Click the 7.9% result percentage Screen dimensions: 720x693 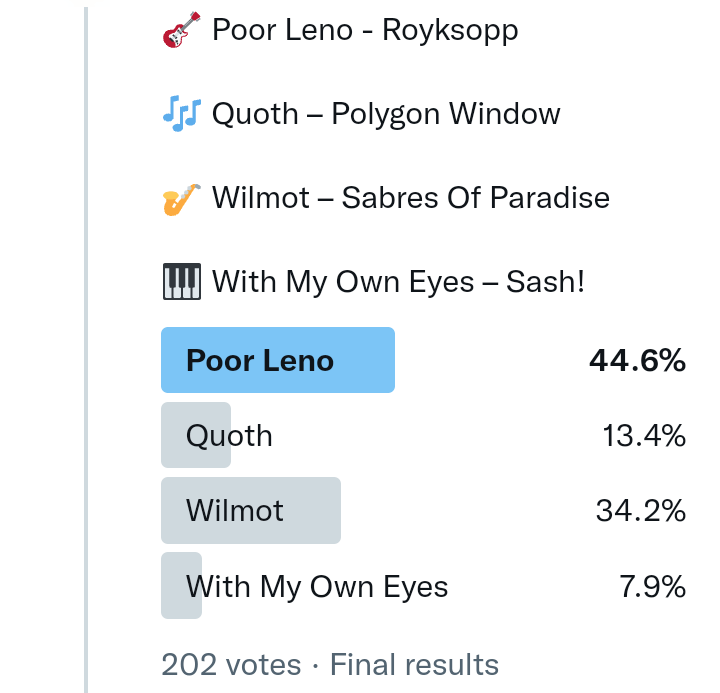tap(652, 585)
